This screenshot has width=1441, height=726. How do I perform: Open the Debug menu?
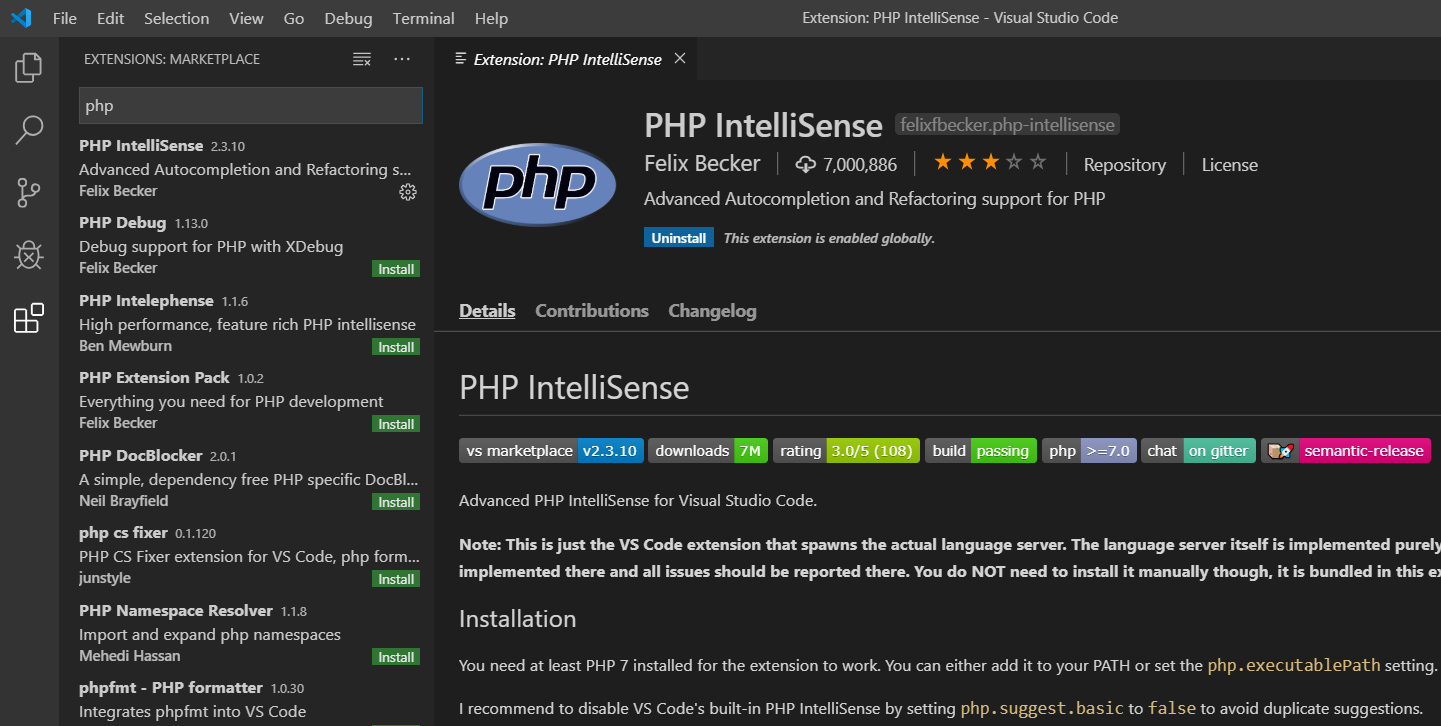coord(348,18)
